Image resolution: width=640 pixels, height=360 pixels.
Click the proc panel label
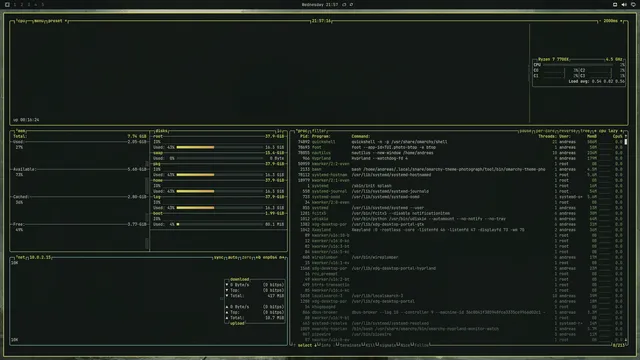pos(302,131)
